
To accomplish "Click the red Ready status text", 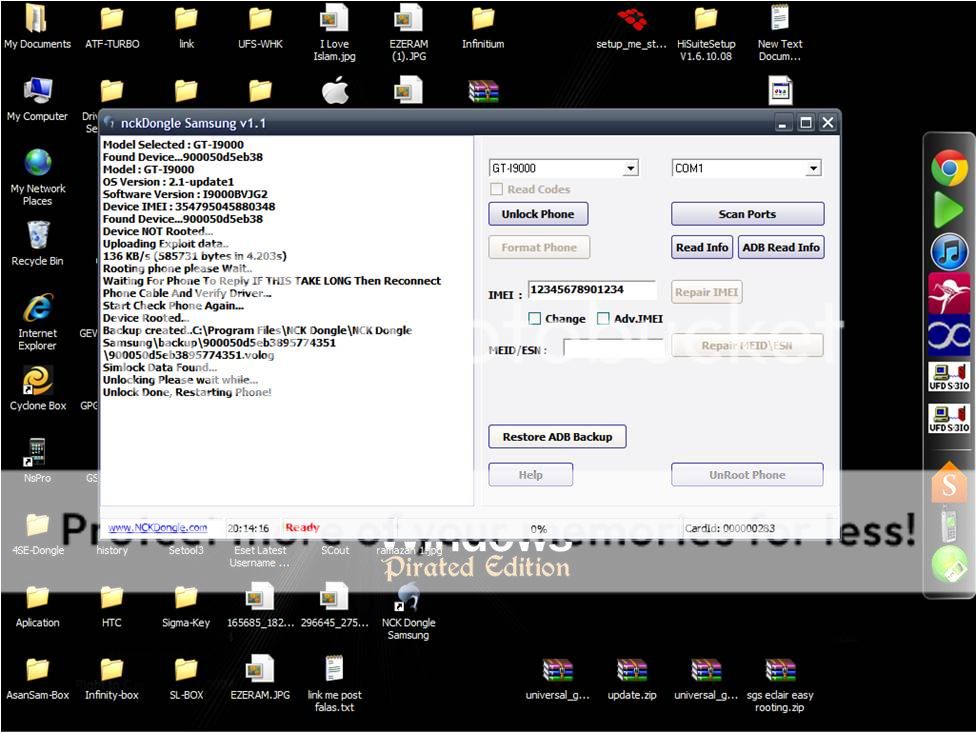I will pyautogui.click(x=302, y=527).
